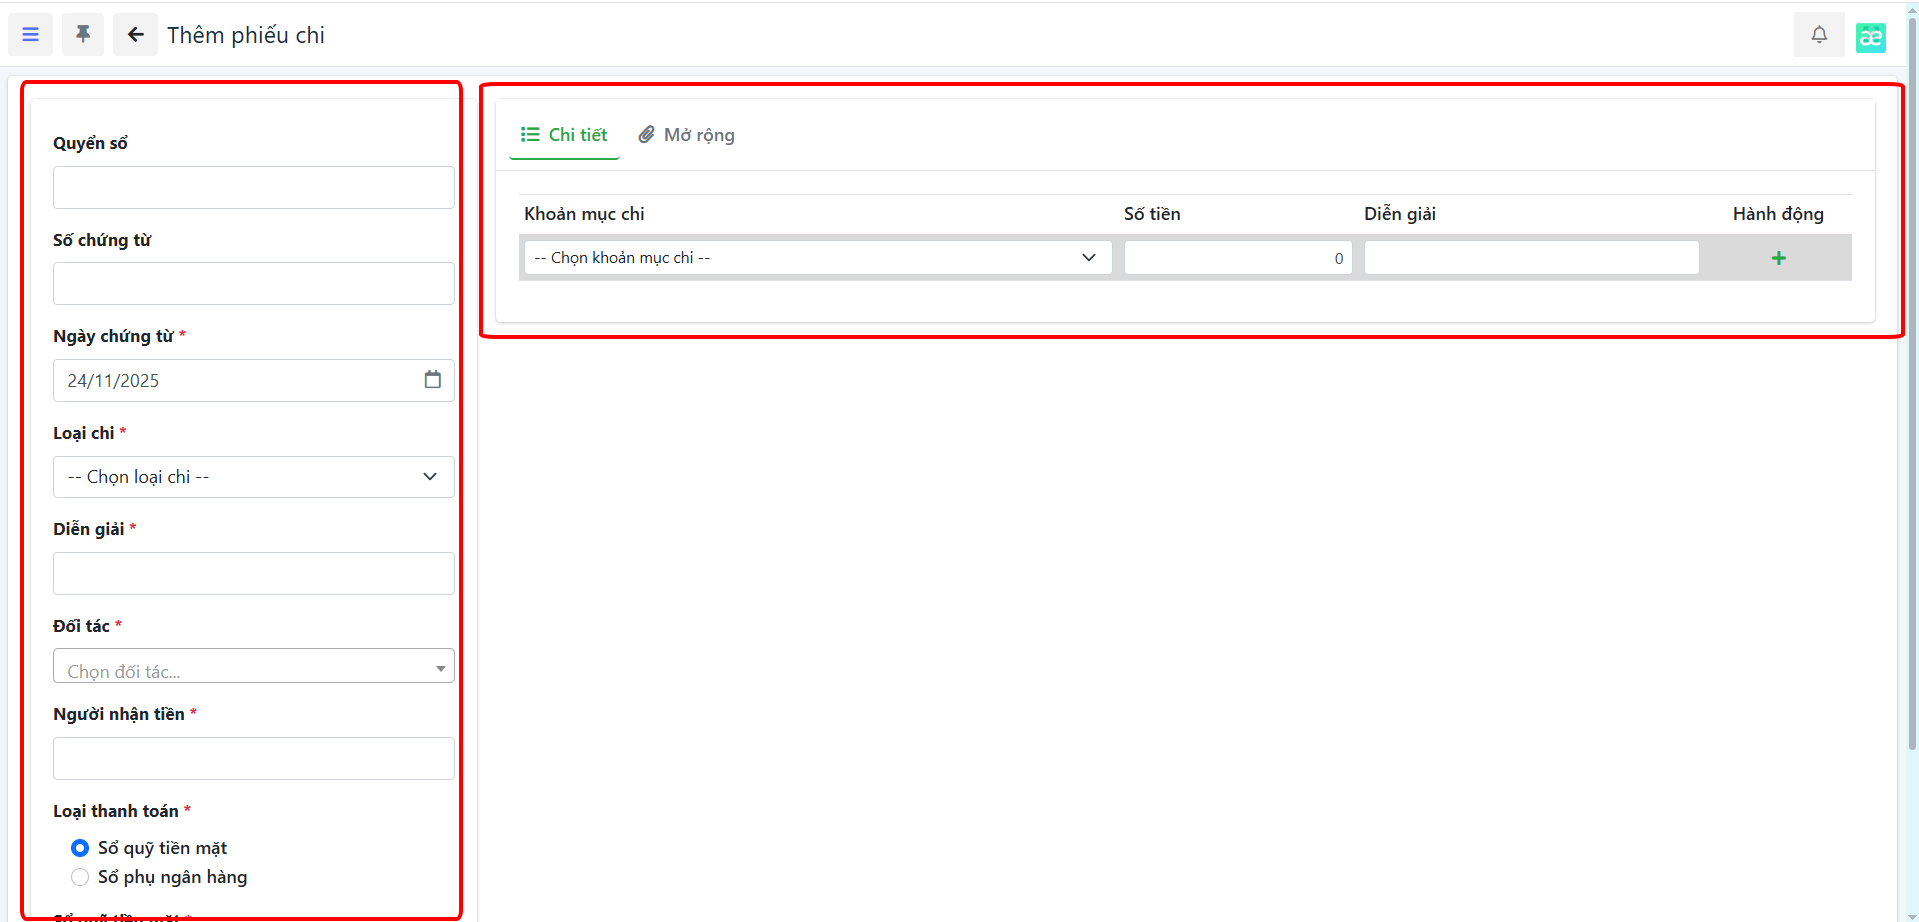Viewport: 1919px width, 922px height.
Task: Click Diễn giải field in detail table row
Action: click(x=1530, y=258)
